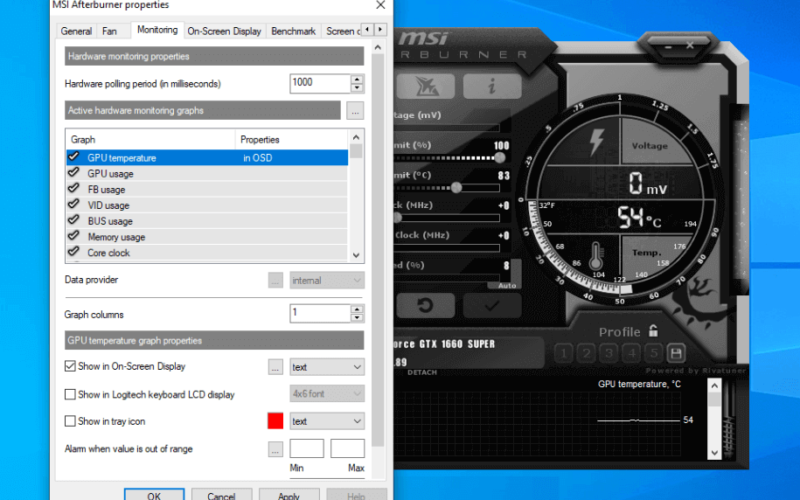Switch to the General tab

tap(76, 31)
